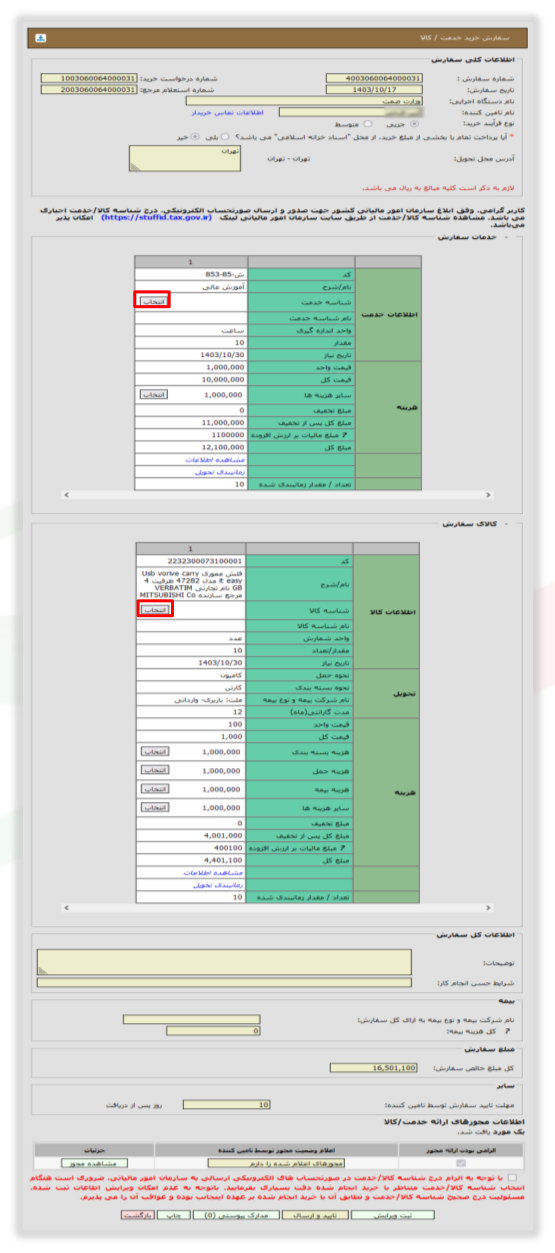Screen dimensions: 555x1253
Task: Click the شماره استعلام مرجع field
Action: click(89, 89)
